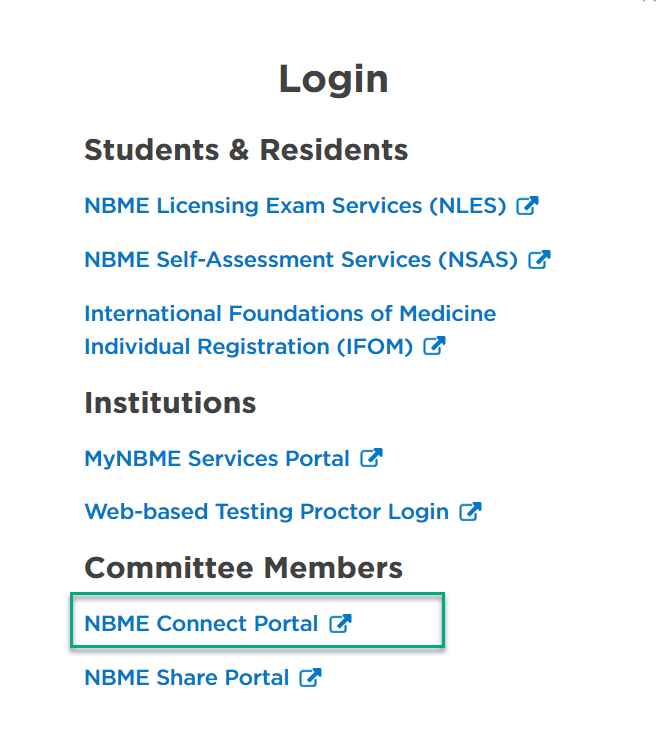The height and width of the screenshot is (741, 659).
Task: Click external-link icon beside MyNBME Services Portal
Action: (371, 458)
